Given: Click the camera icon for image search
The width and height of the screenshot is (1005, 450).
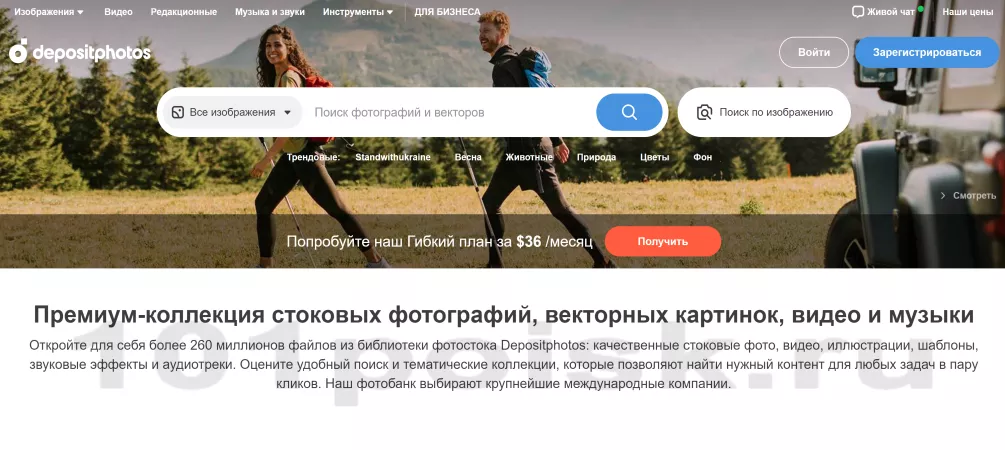Looking at the screenshot, I should tap(705, 112).
